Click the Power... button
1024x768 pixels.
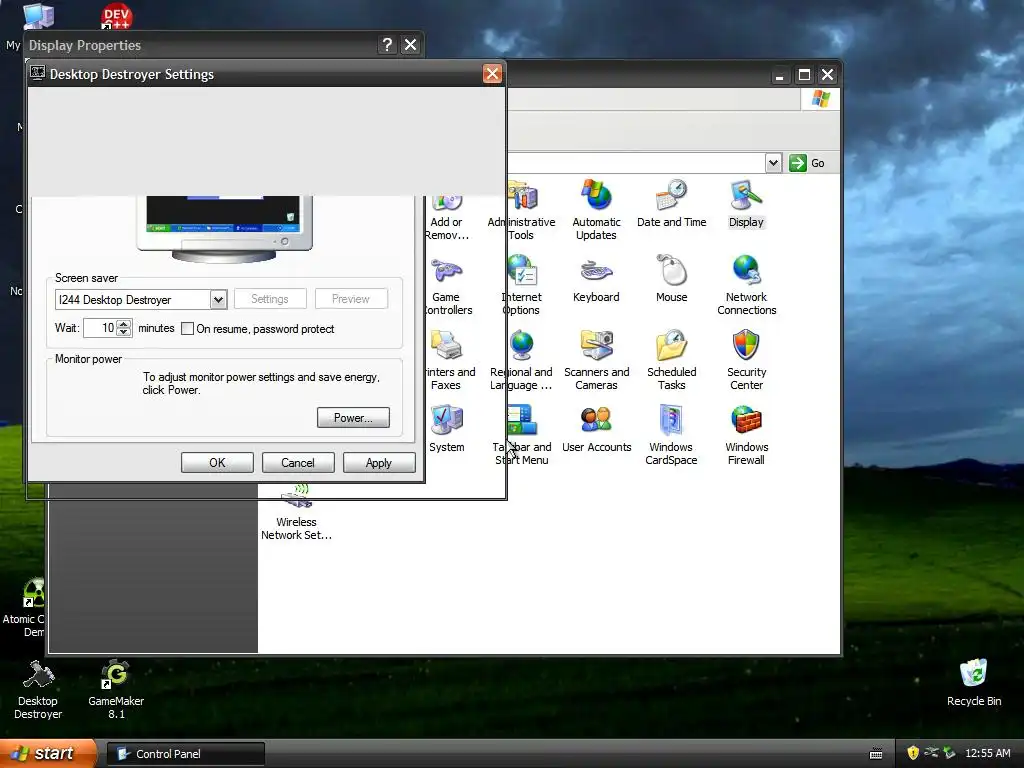point(353,418)
